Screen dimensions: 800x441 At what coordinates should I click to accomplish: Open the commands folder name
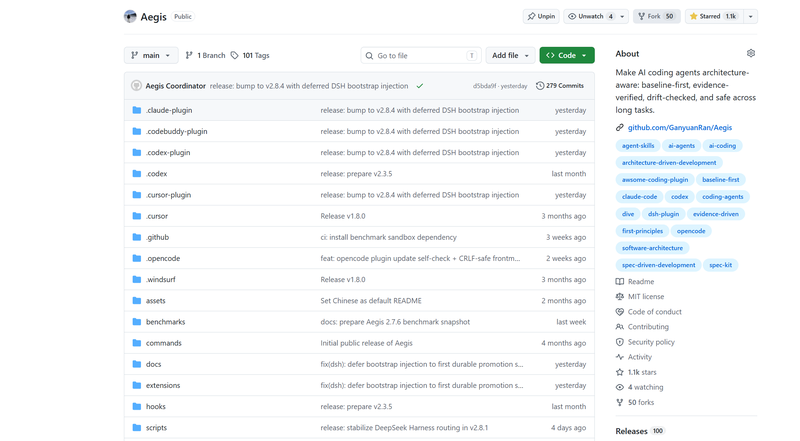tap(163, 343)
